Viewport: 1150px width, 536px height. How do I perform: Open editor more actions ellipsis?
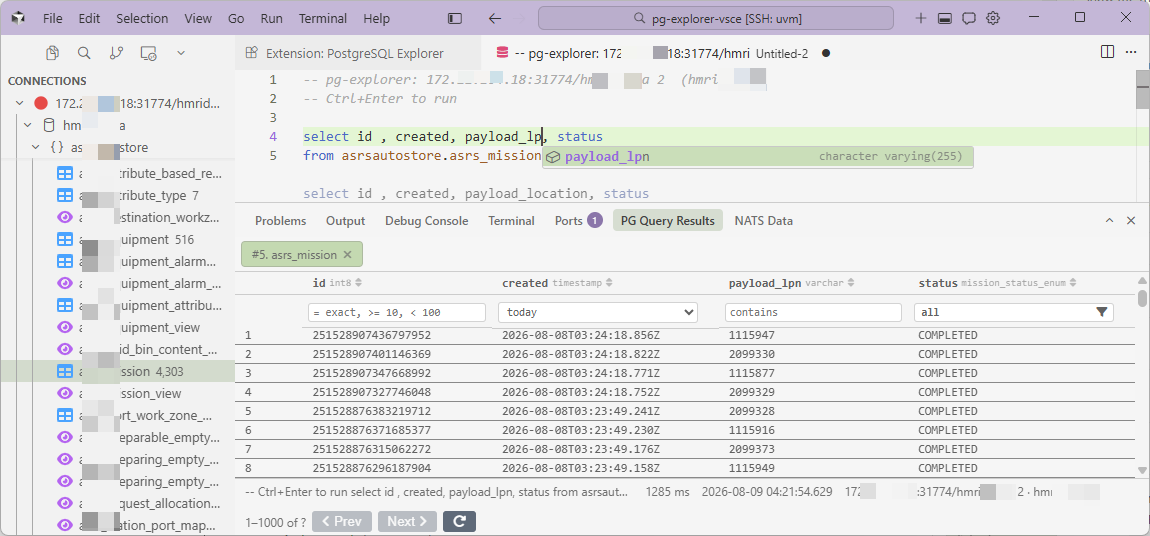pyautogui.click(x=1129, y=52)
